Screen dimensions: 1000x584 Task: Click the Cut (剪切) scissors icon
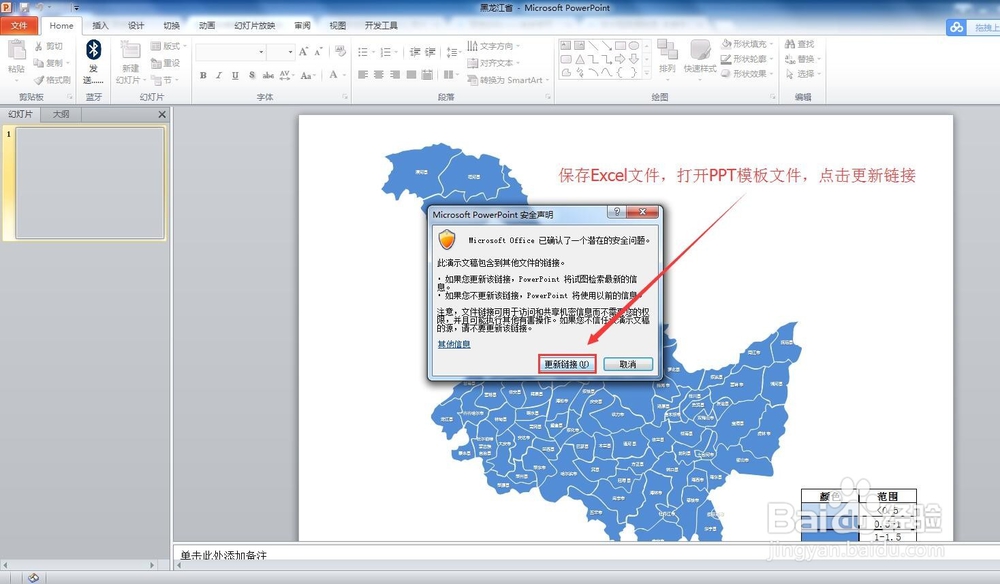coord(39,47)
